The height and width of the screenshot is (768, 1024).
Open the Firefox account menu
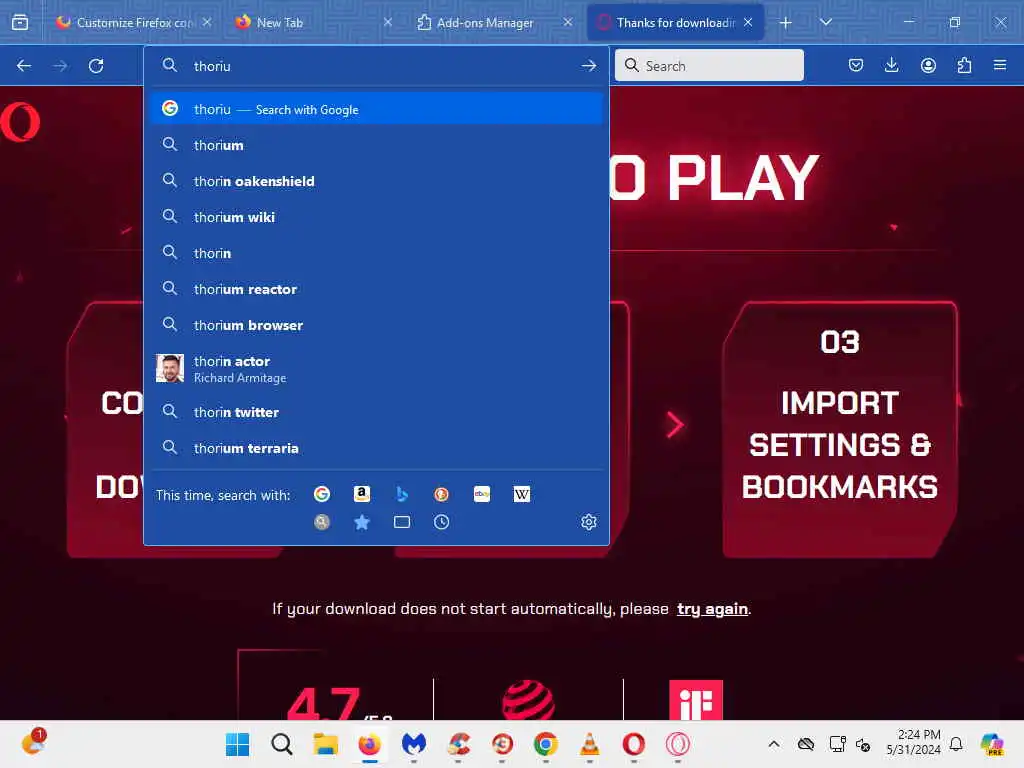(x=928, y=65)
